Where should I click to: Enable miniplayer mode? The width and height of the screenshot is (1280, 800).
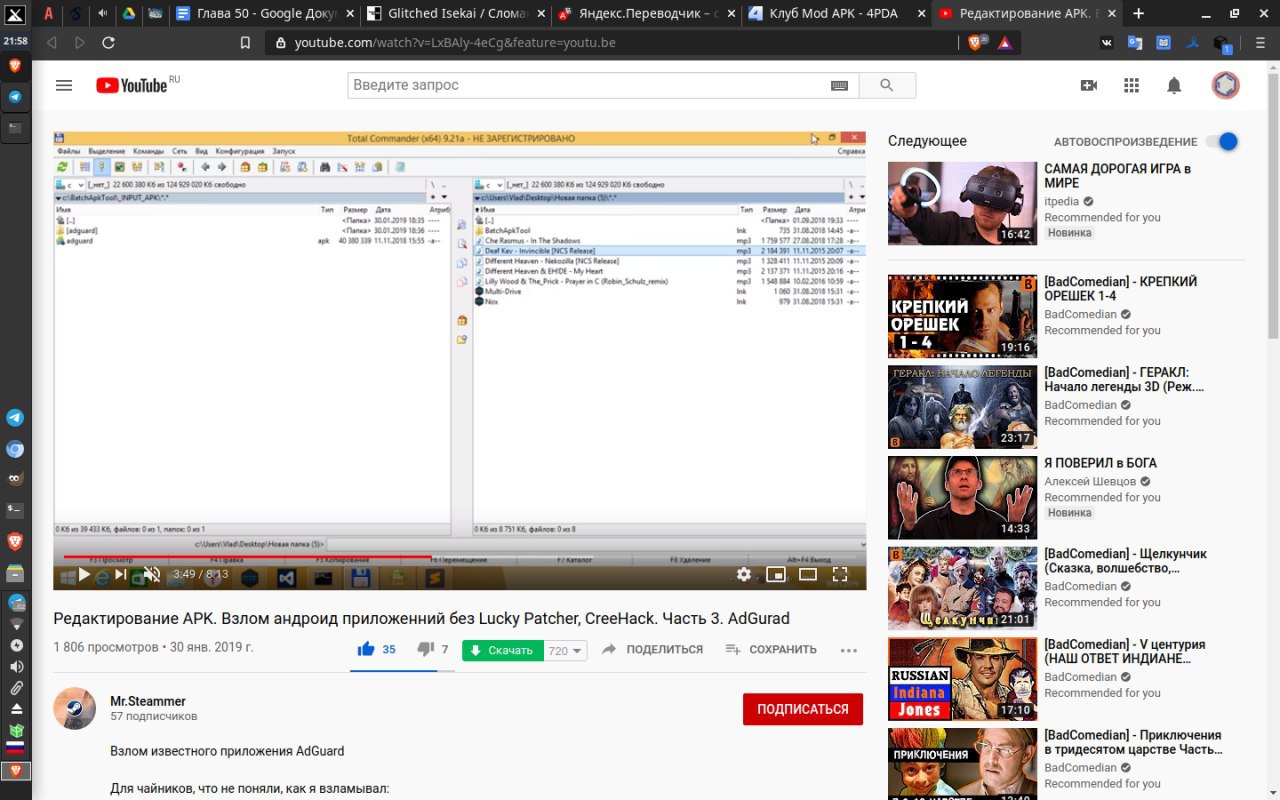775,574
